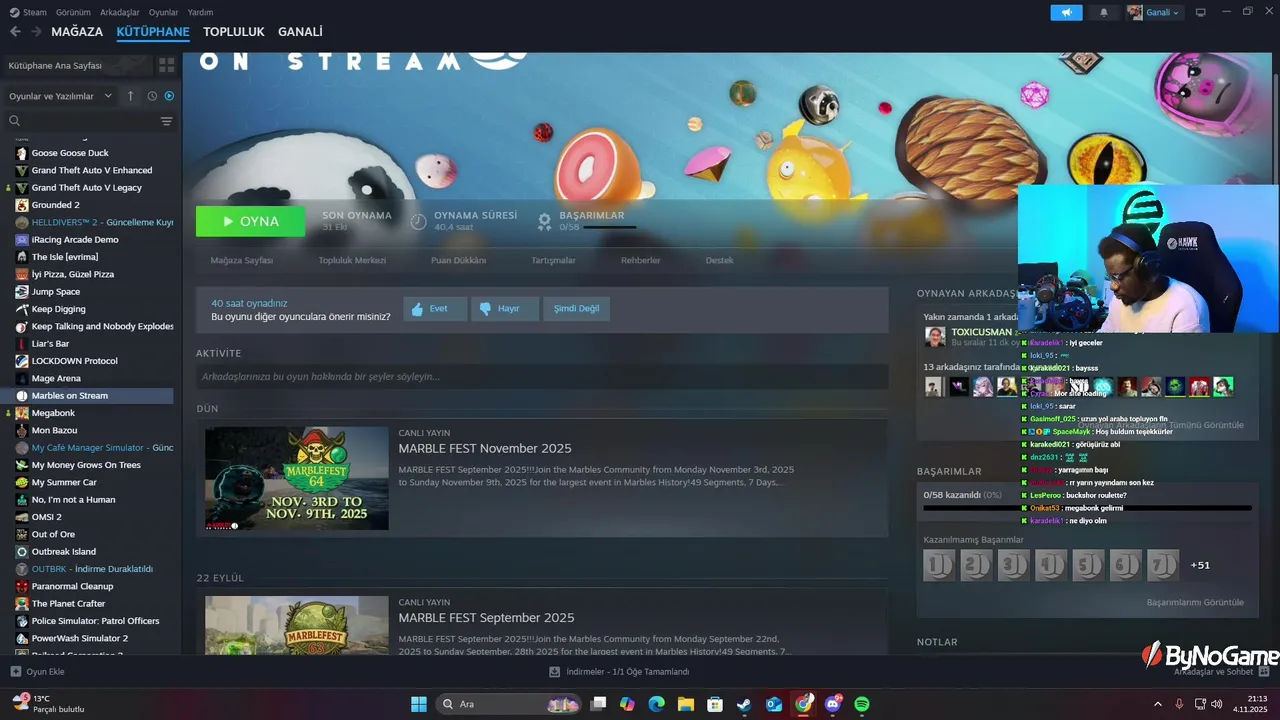Viewport: 1280px width, 720px height.
Task: Open the MARBLE FEST September 2025 title
Action: [486, 618]
